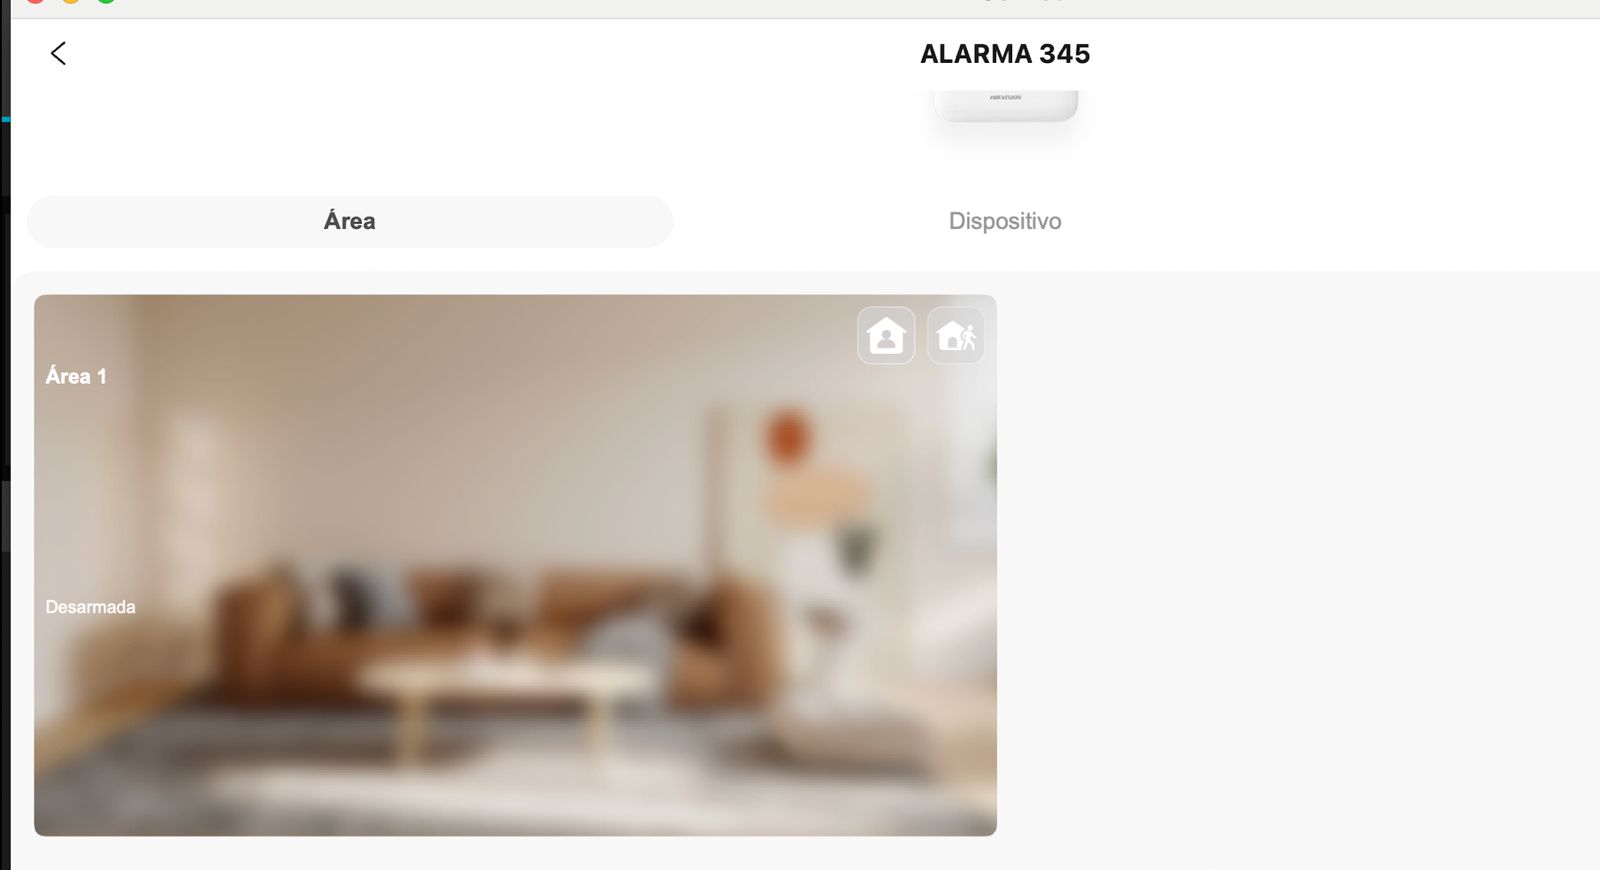
Task: Tap house-with-running-figure icon on card
Action: tap(956, 335)
